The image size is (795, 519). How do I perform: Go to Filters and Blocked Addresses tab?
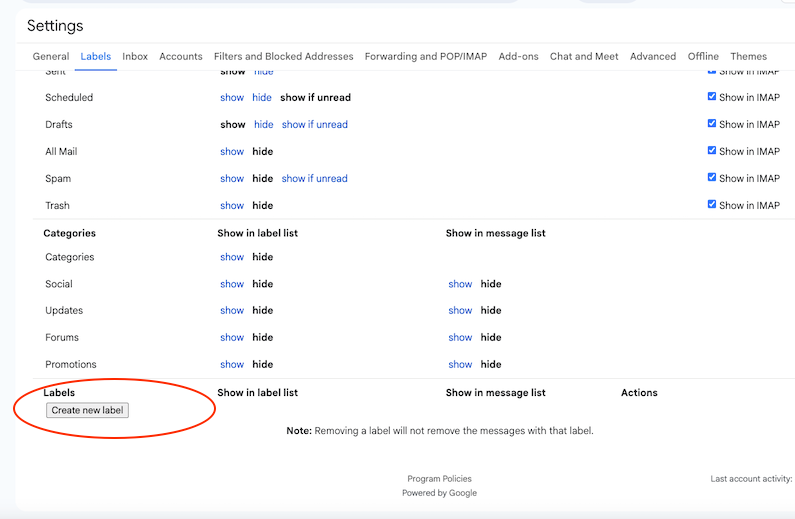[284, 57]
